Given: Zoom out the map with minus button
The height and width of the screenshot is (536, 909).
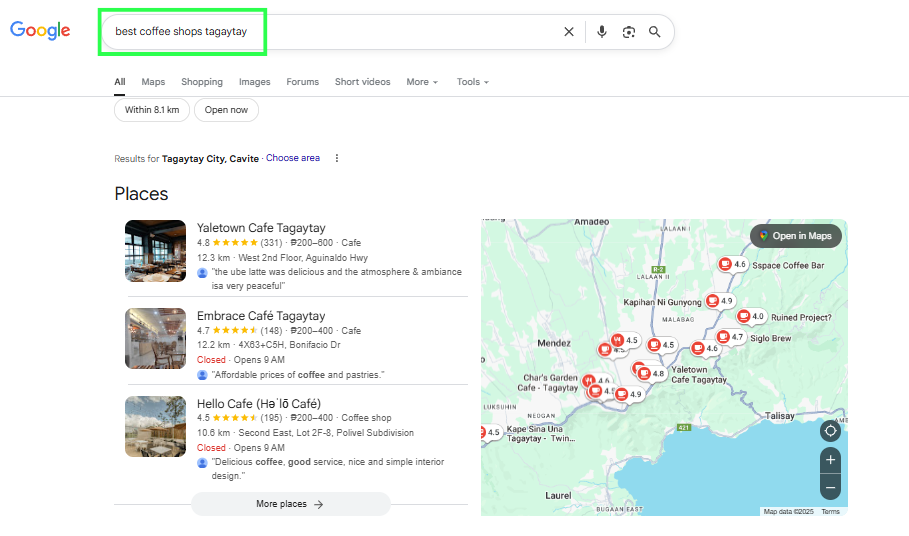Looking at the screenshot, I should point(830,487).
